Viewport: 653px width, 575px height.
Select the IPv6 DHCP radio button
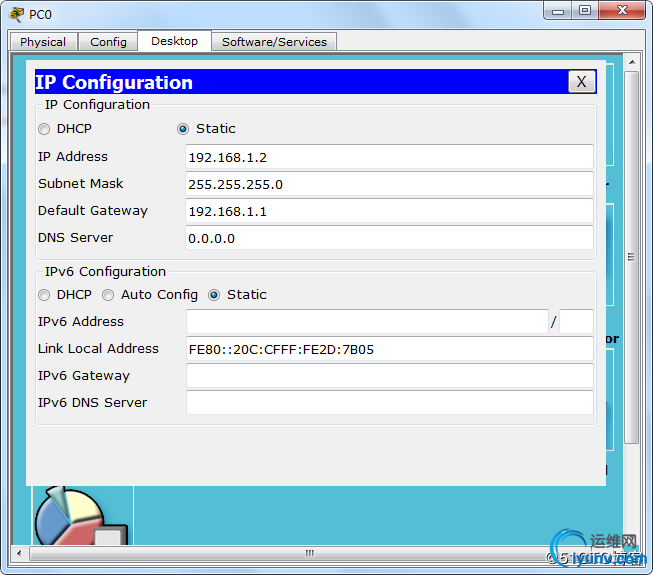click(44, 295)
